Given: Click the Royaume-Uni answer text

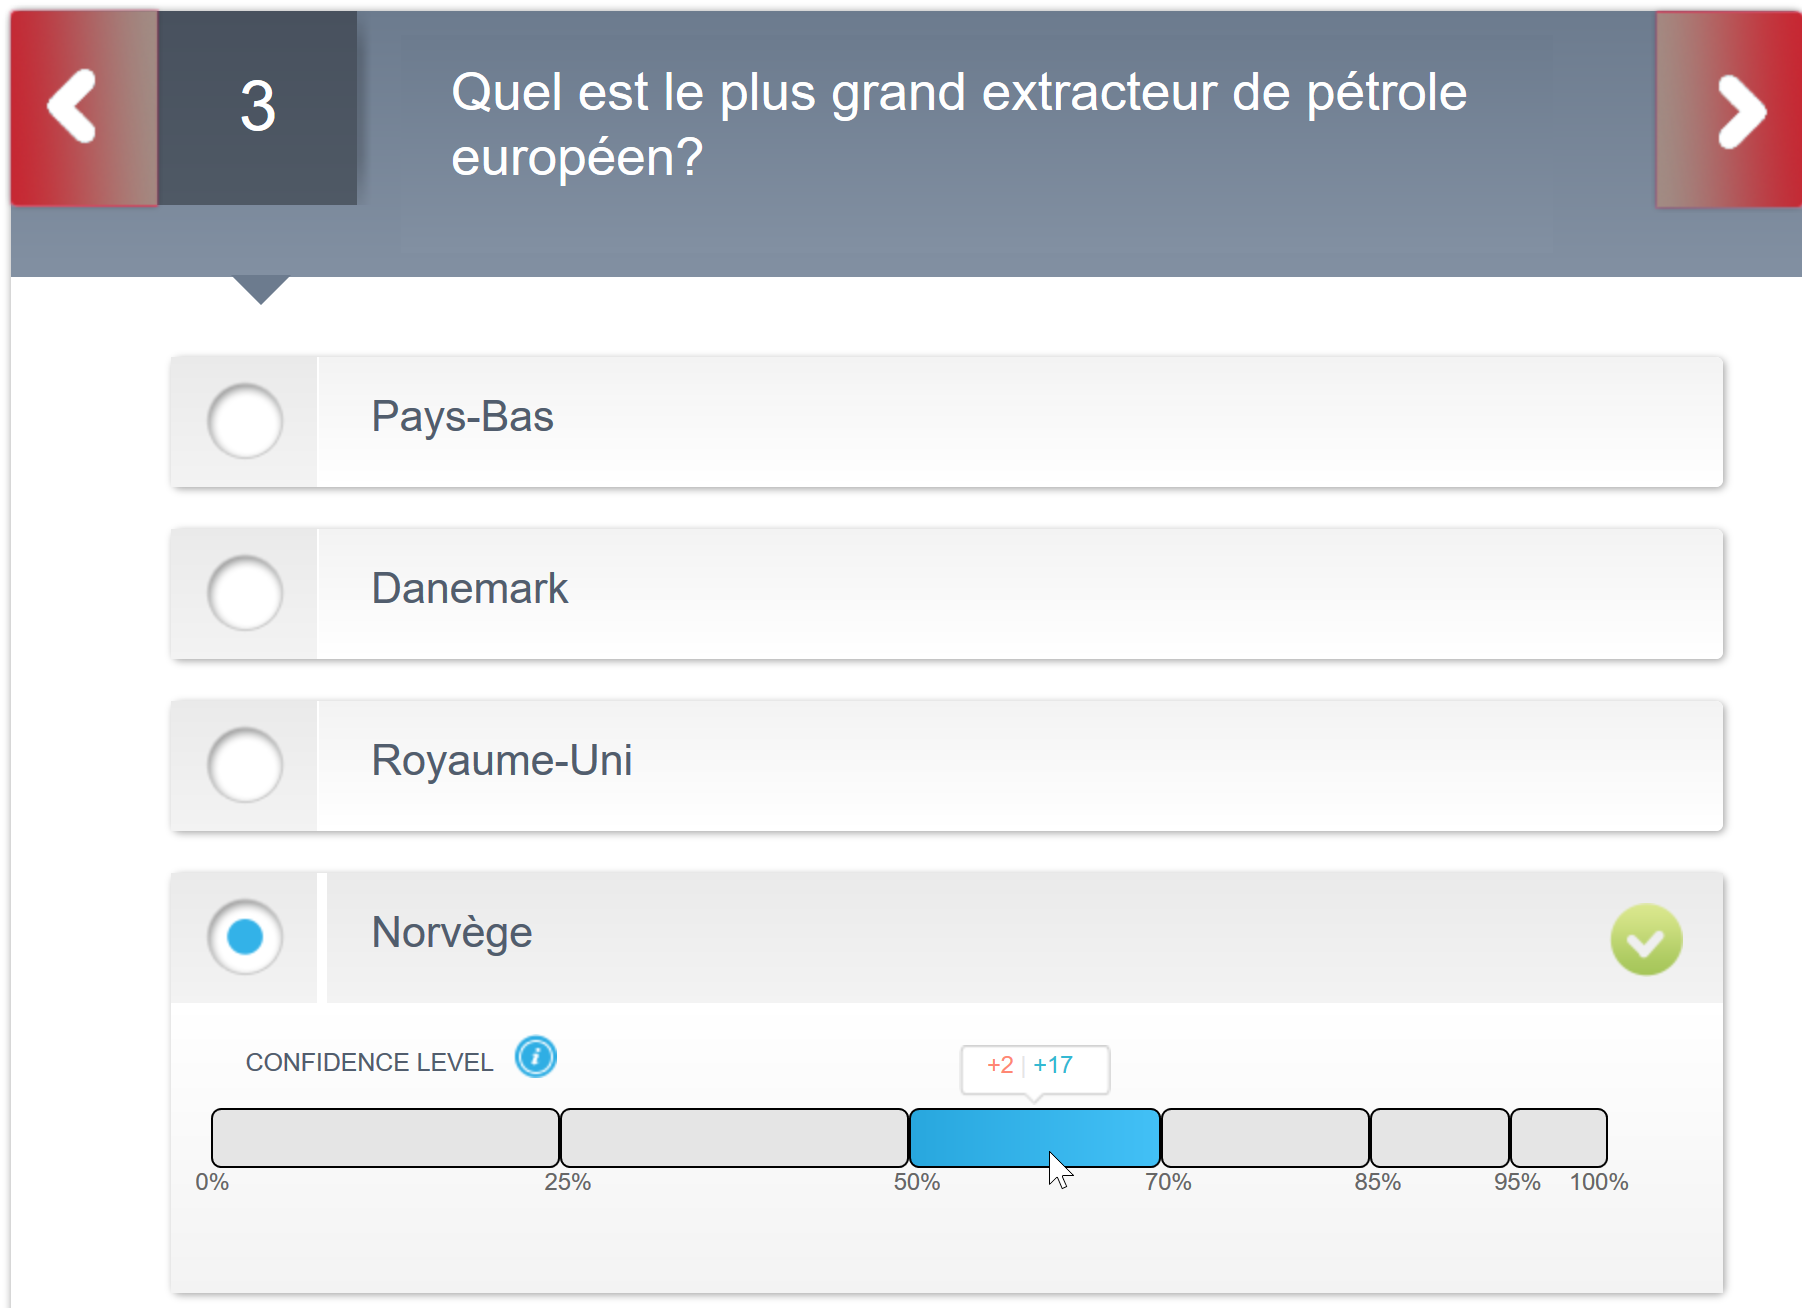Looking at the screenshot, I should [x=502, y=761].
